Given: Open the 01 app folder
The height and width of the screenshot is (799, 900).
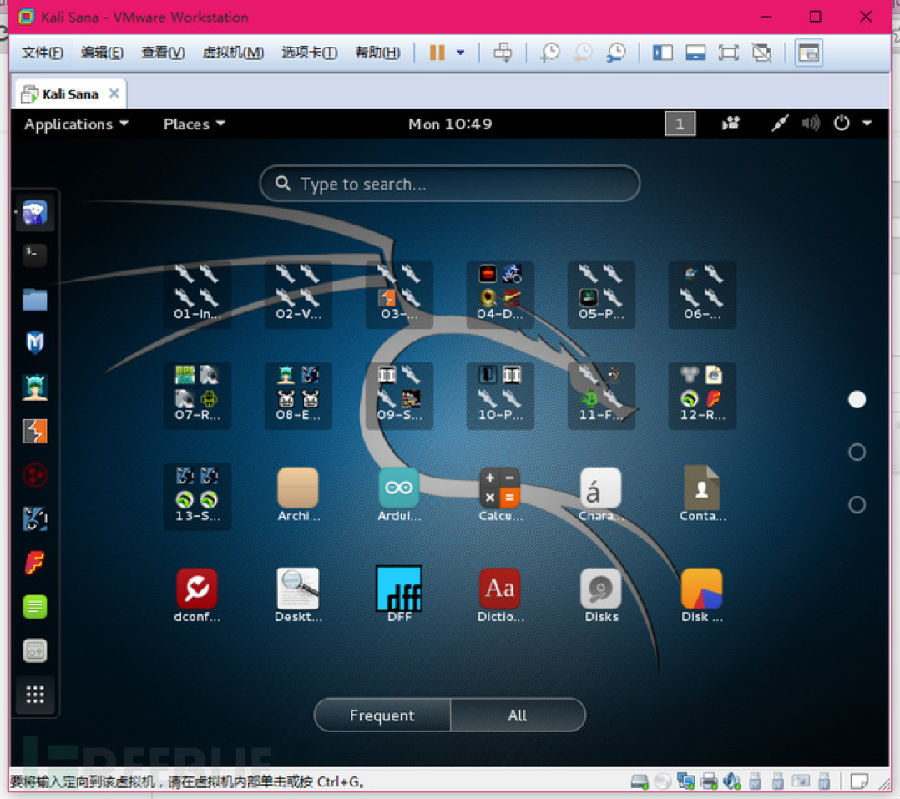Looking at the screenshot, I should click(196, 293).
